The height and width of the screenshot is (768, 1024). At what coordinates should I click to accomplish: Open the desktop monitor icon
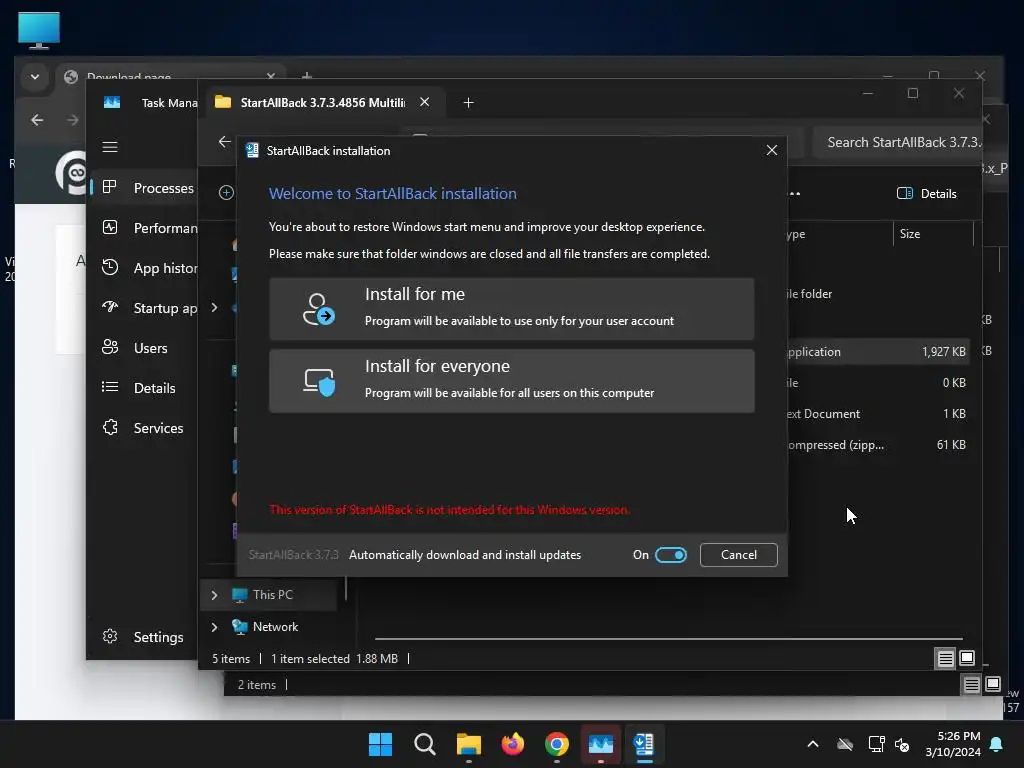pyautogui.click(x=39, y=30)
